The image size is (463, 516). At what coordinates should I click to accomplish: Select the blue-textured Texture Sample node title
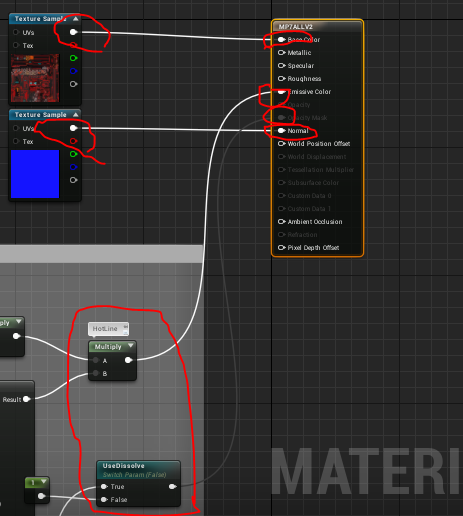[41, 115]
